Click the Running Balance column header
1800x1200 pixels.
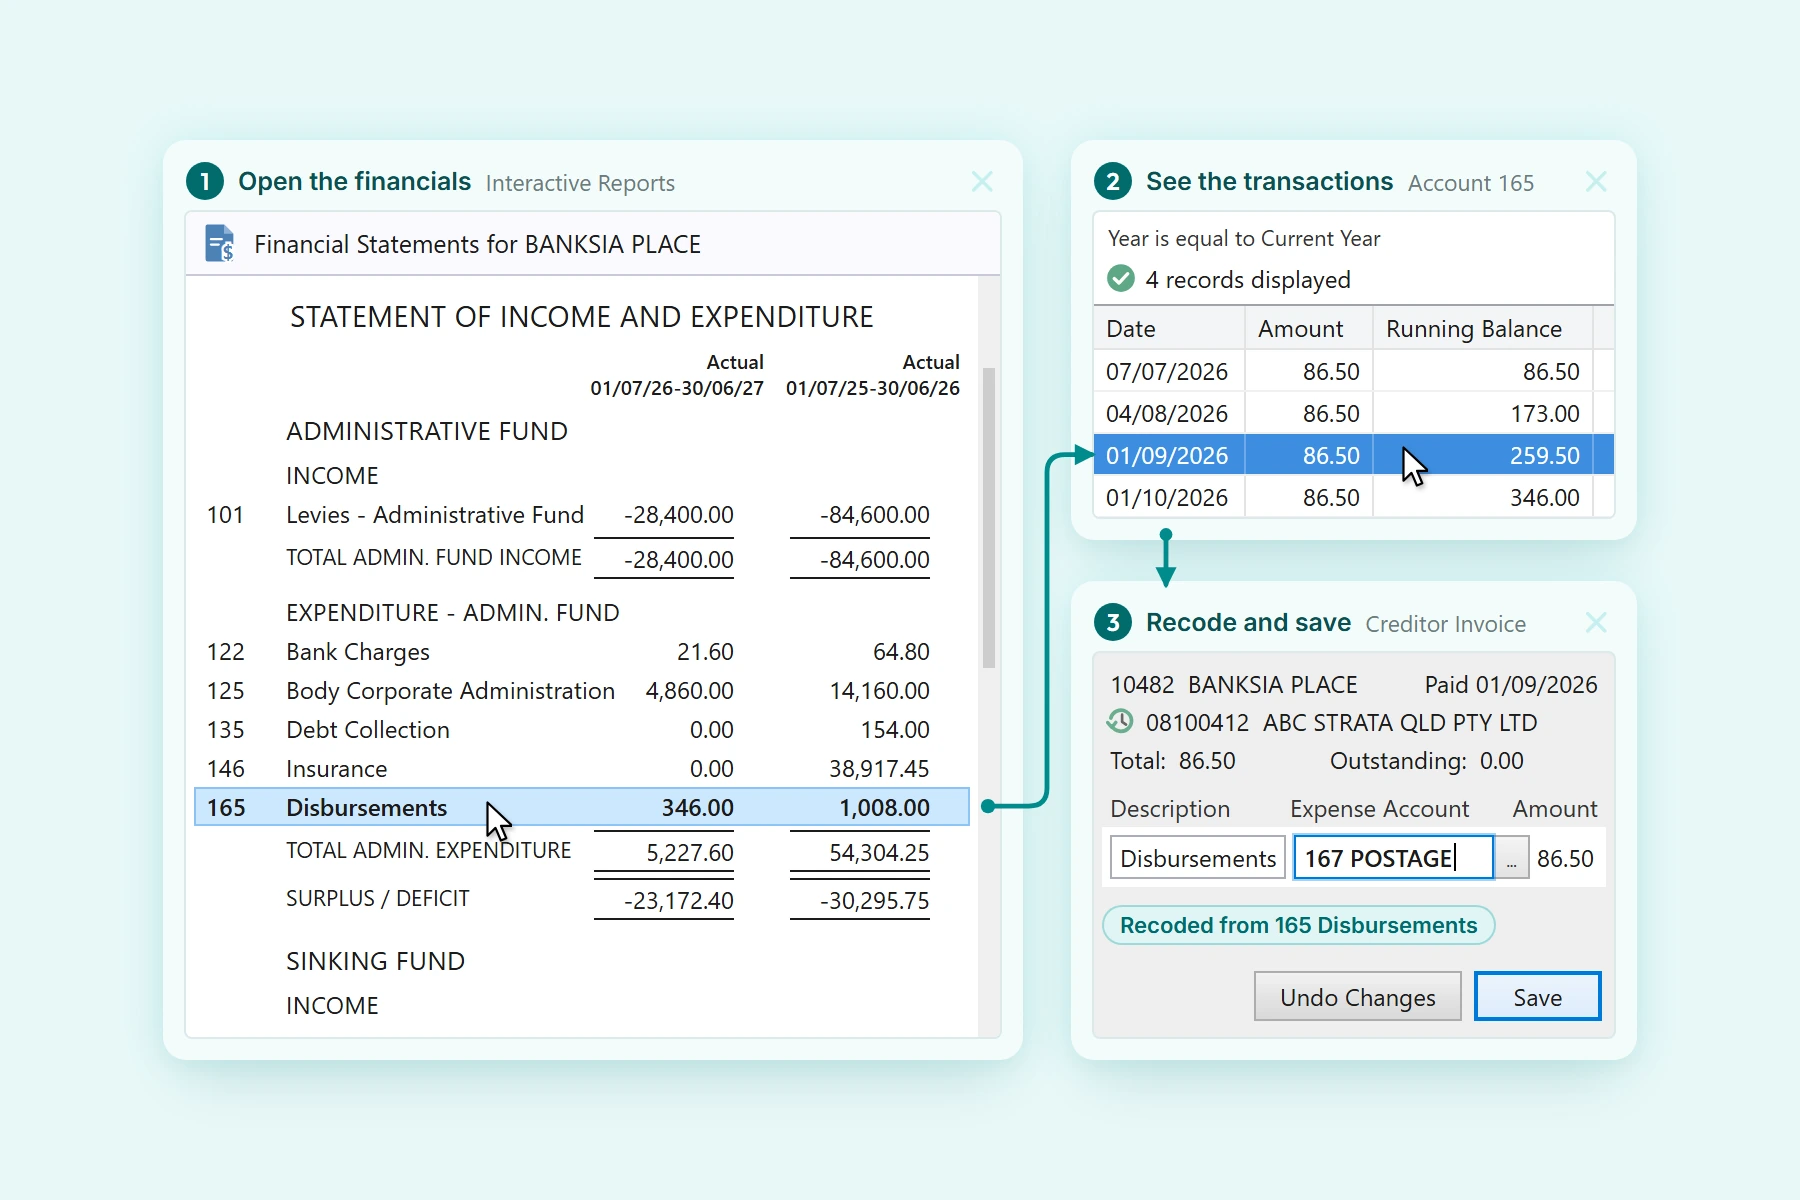(x=1483, y=328)
